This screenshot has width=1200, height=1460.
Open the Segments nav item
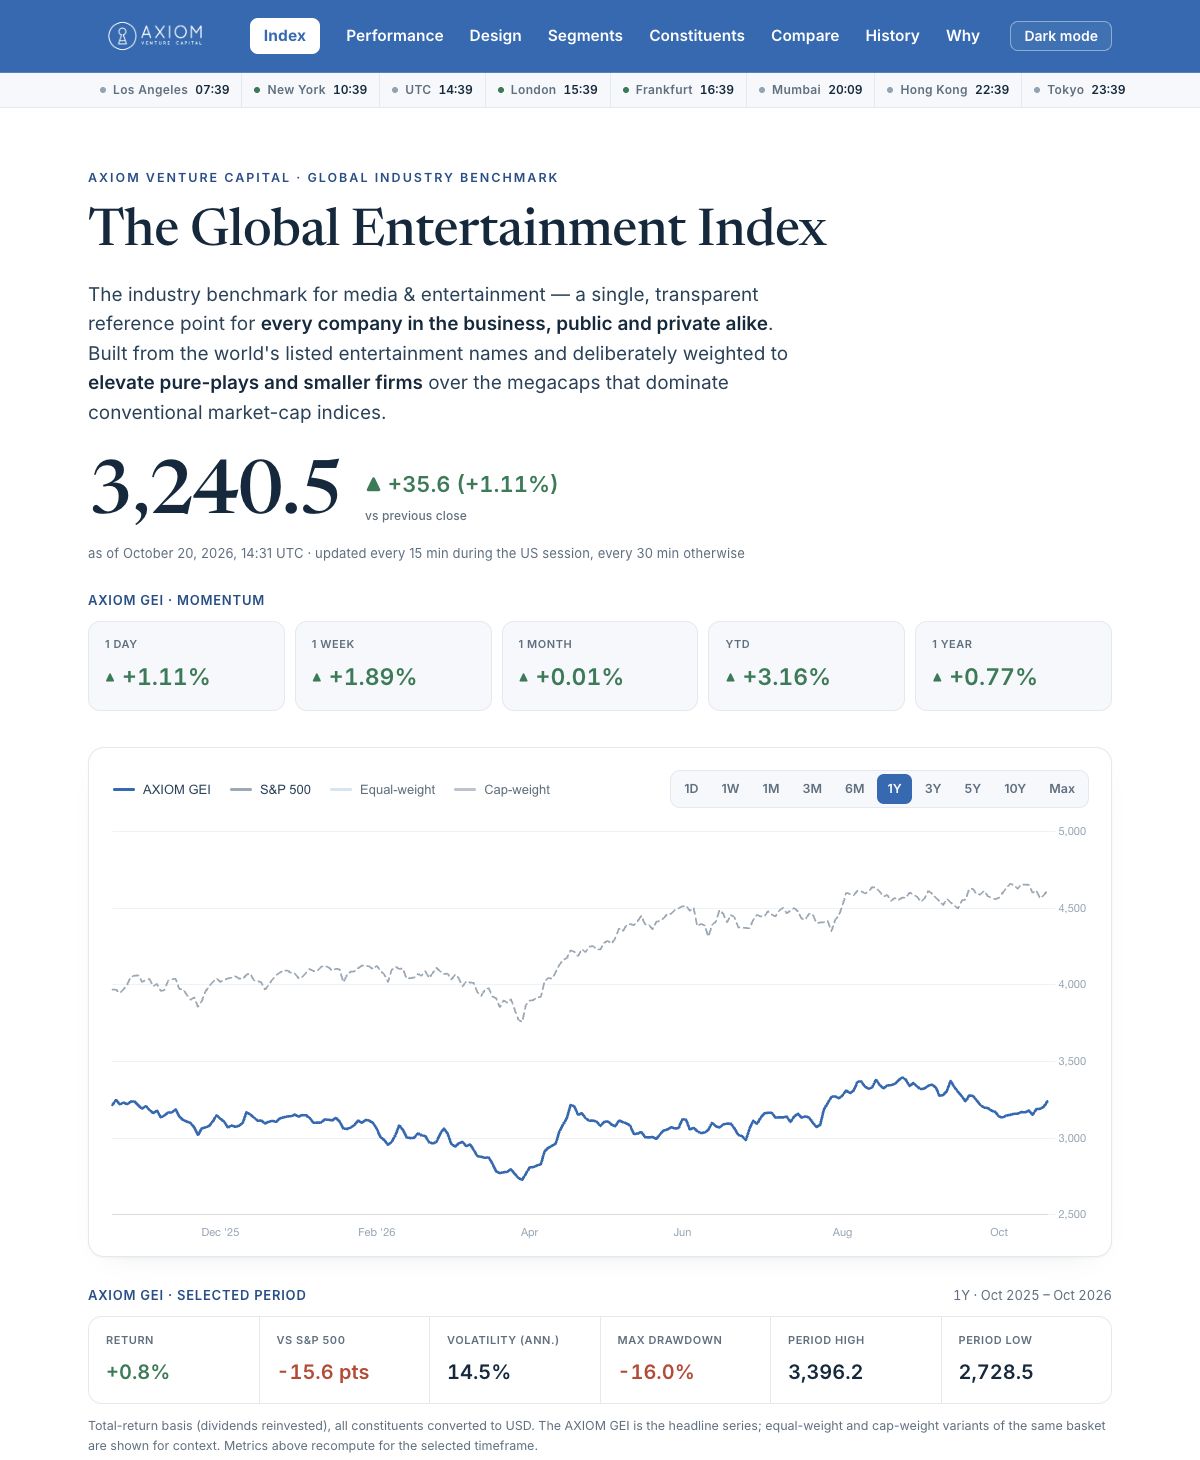pos(585,36)
